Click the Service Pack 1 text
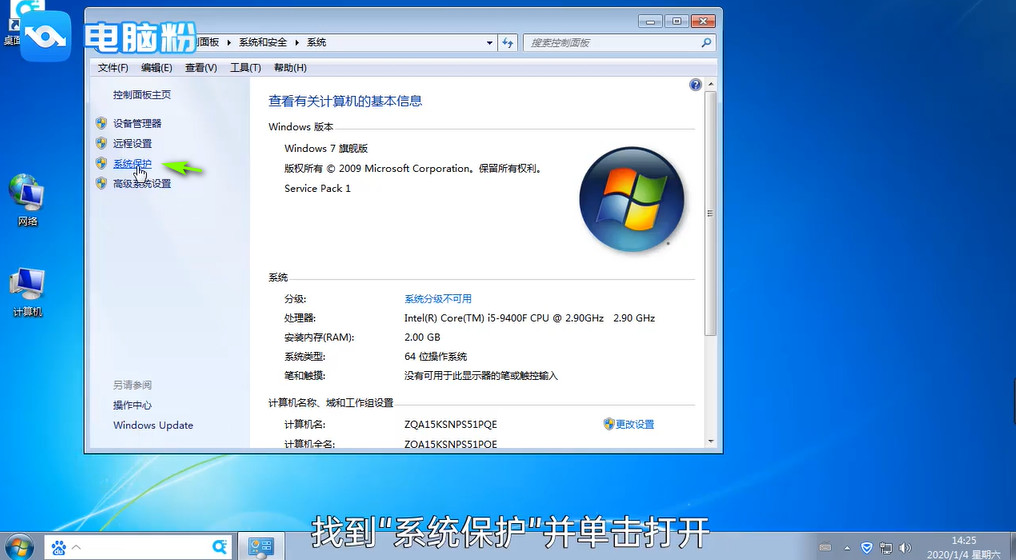 point(318,189)
